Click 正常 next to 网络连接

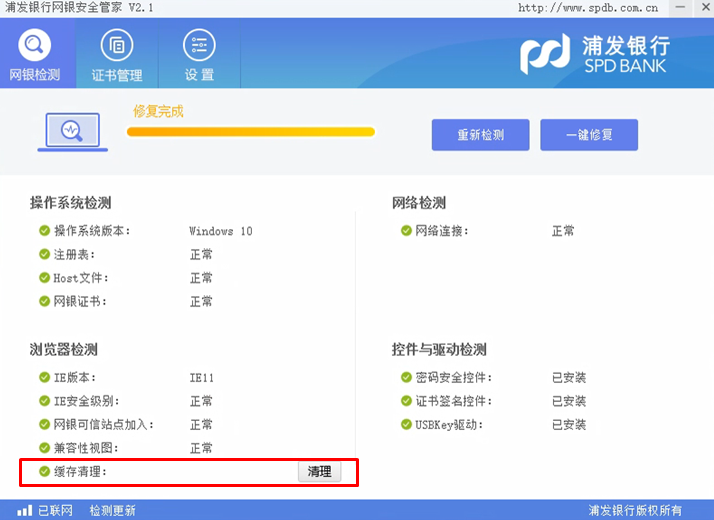pyautogui.click(x=563, y=231)
